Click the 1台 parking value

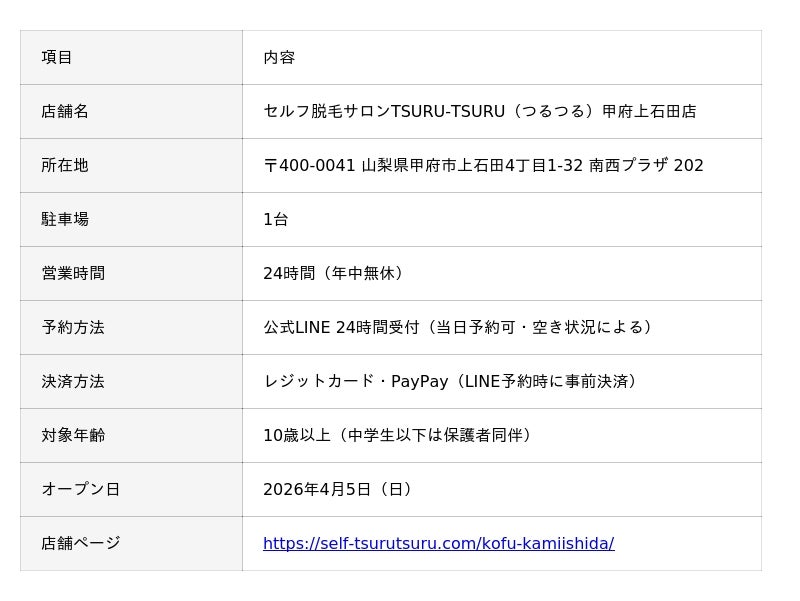(x=275, y=219)
